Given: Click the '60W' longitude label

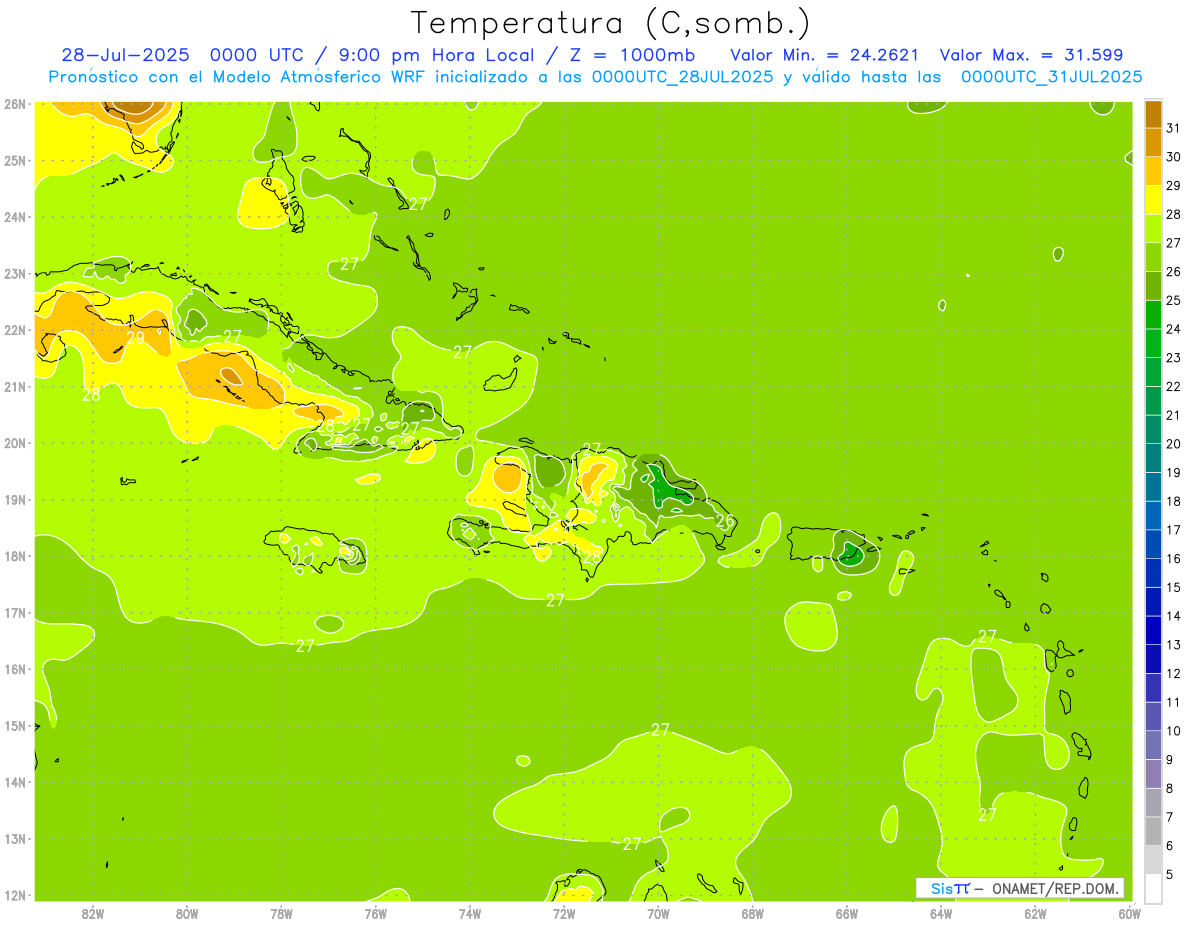Looking at the screenshot, I should click(x=1129, y=912).
